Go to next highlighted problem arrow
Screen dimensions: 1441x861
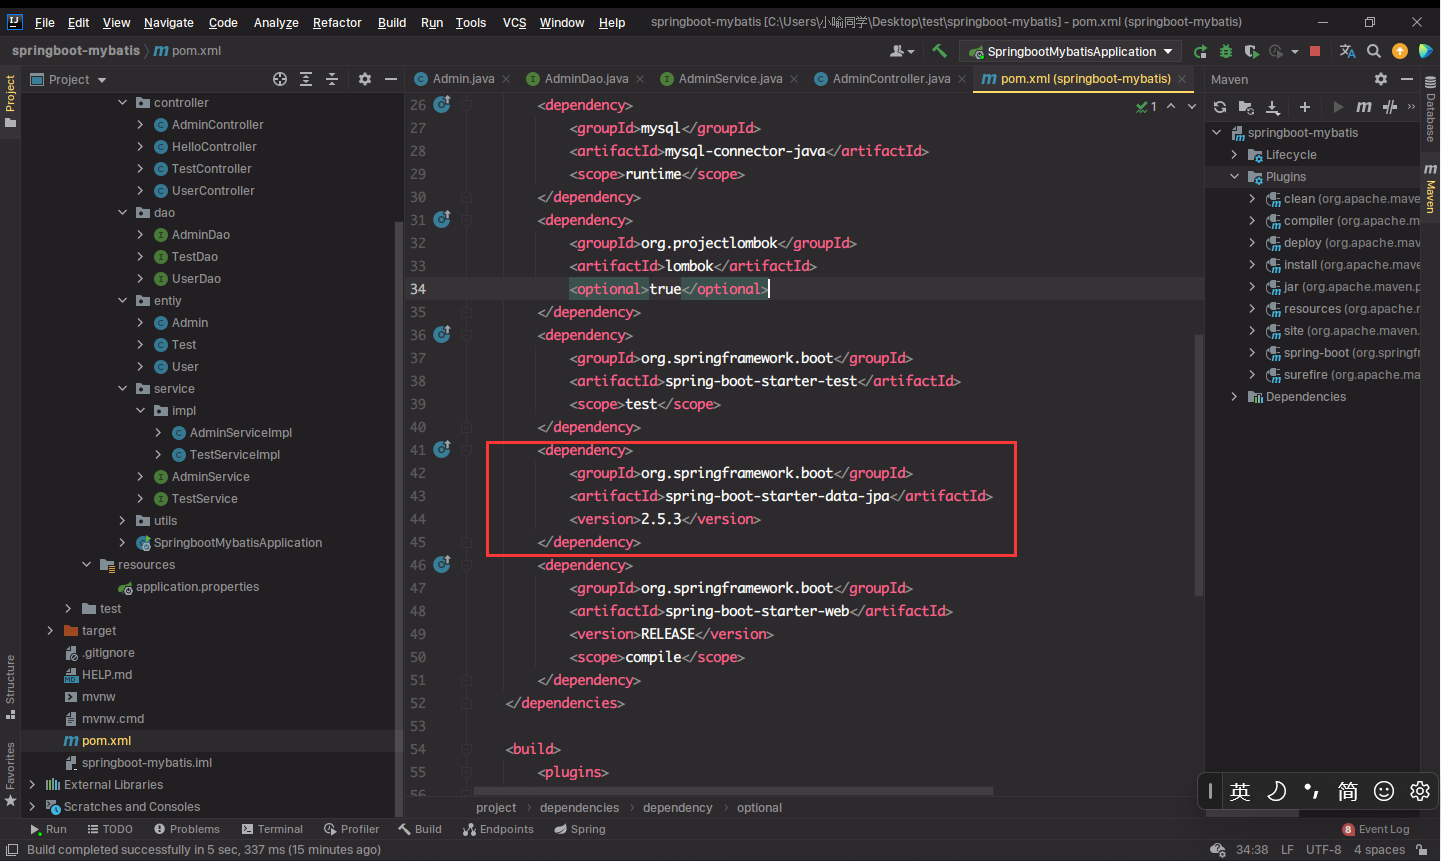coord(1191,106)
